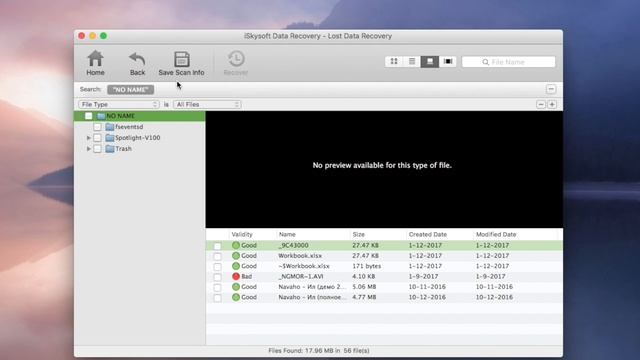This screenshot has height=360, width=640.
Task: Click the 4.10 KB size cell
Action: (363, 276)
